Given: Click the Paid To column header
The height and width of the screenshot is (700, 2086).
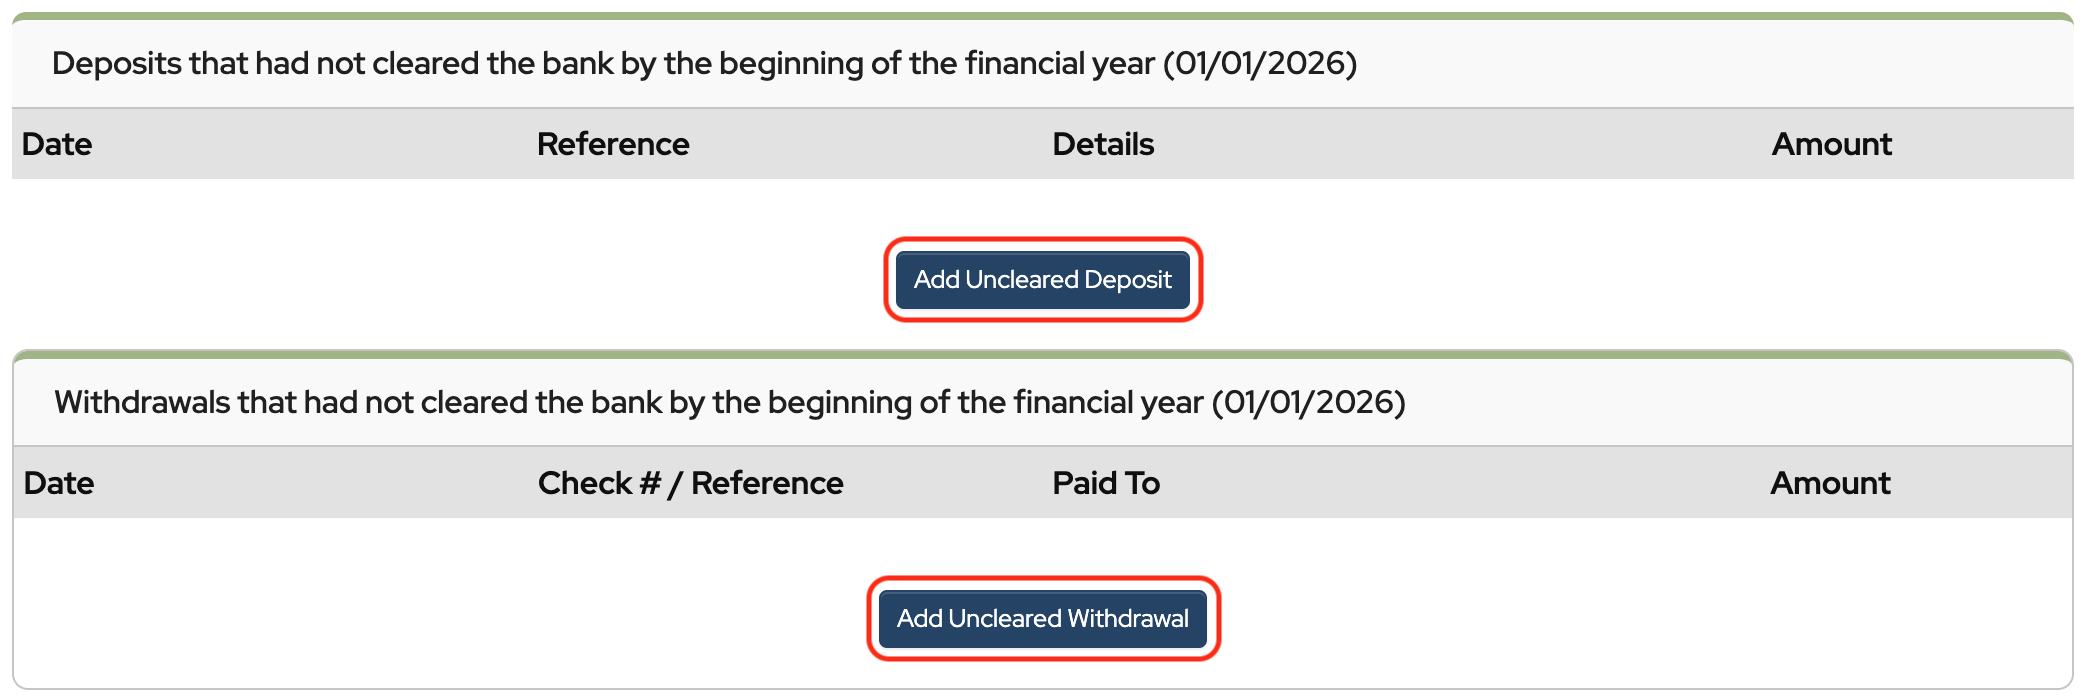Looking at the screenshot, I should (x=1106, y=483).
